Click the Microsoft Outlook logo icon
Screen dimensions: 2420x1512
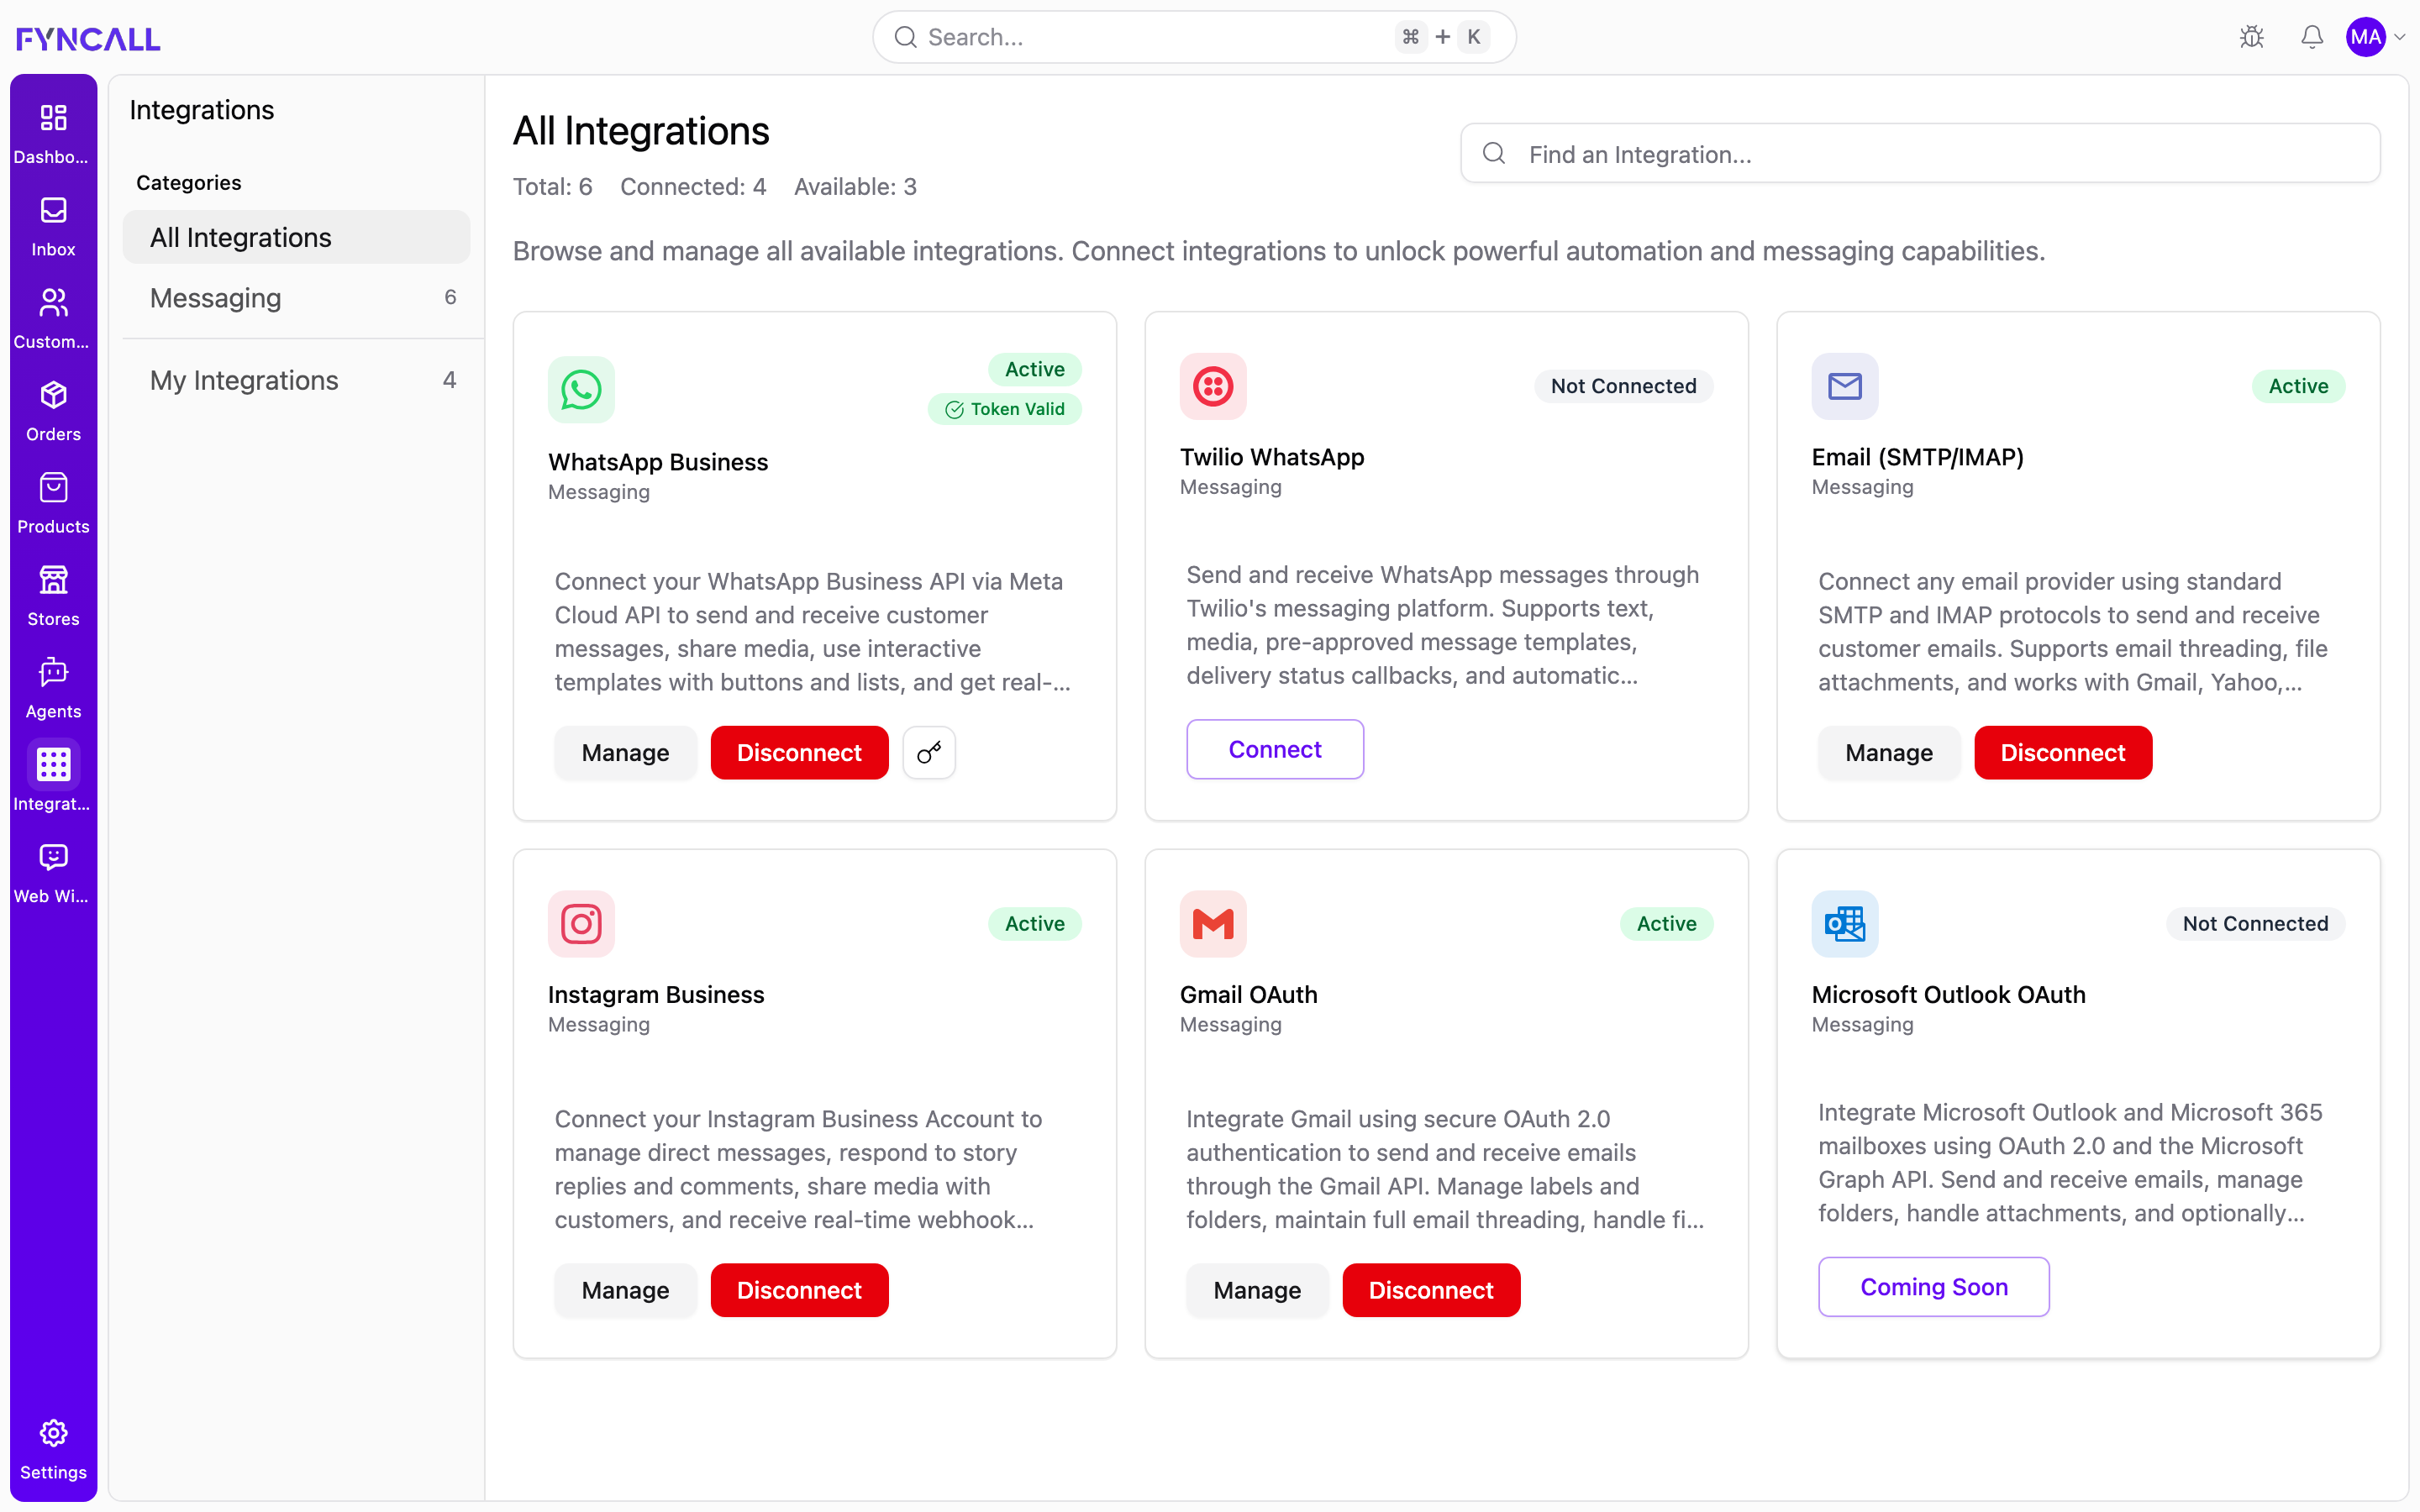[x=1845, y=923]
